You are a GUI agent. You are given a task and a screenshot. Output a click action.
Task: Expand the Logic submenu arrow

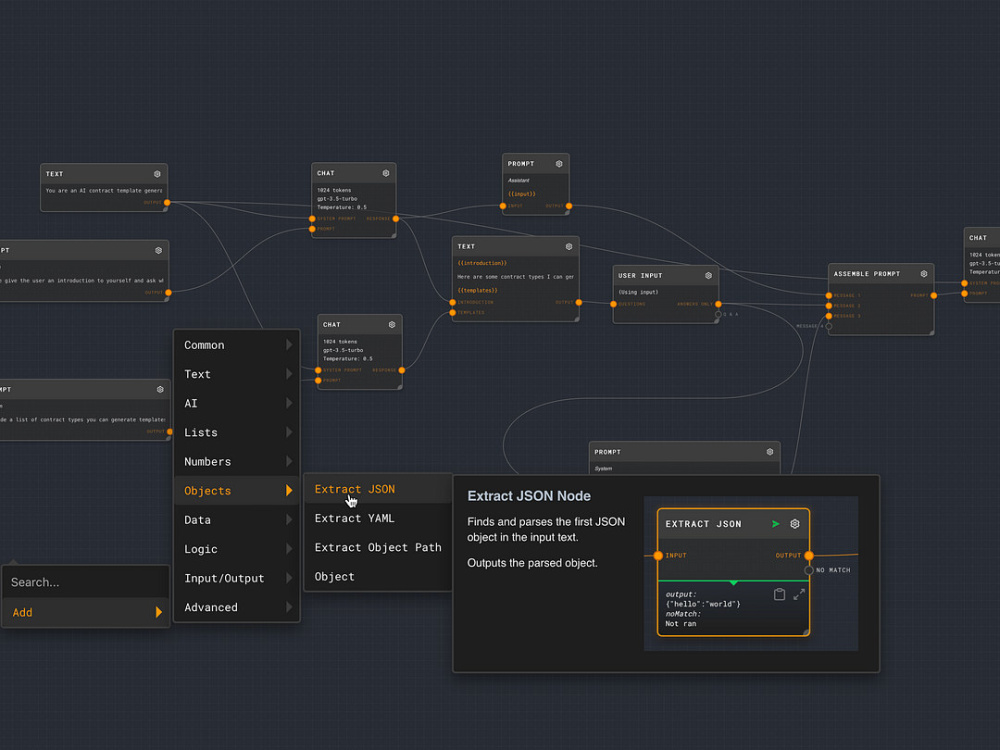coord(289,549)
